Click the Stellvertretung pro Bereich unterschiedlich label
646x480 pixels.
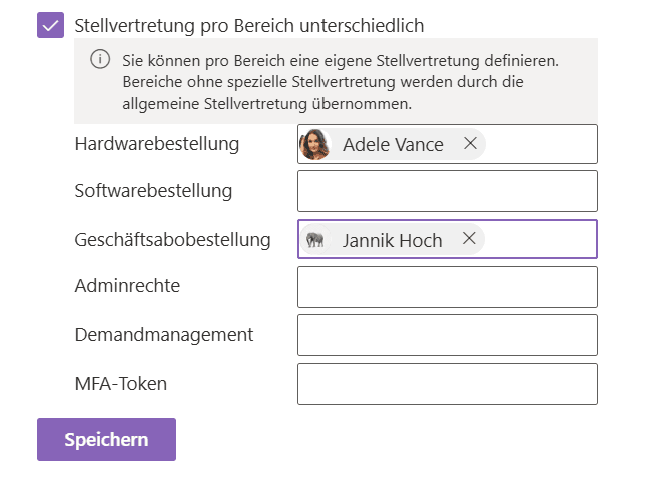[x=249, y=26]
